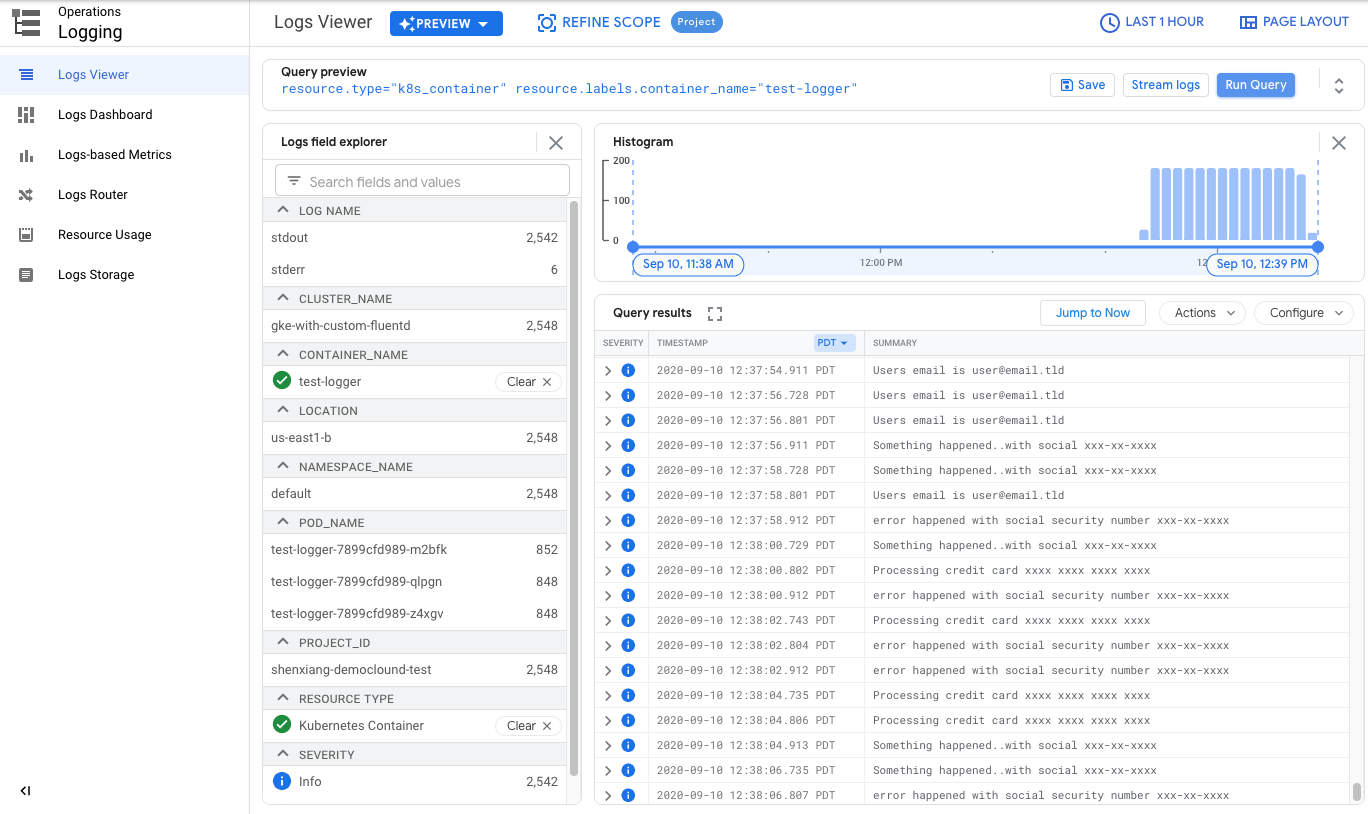Image resolution: width=1368 pixels, height=814 pixels.
Task: Click the Search fields and values input
Action: coord(422,179)
